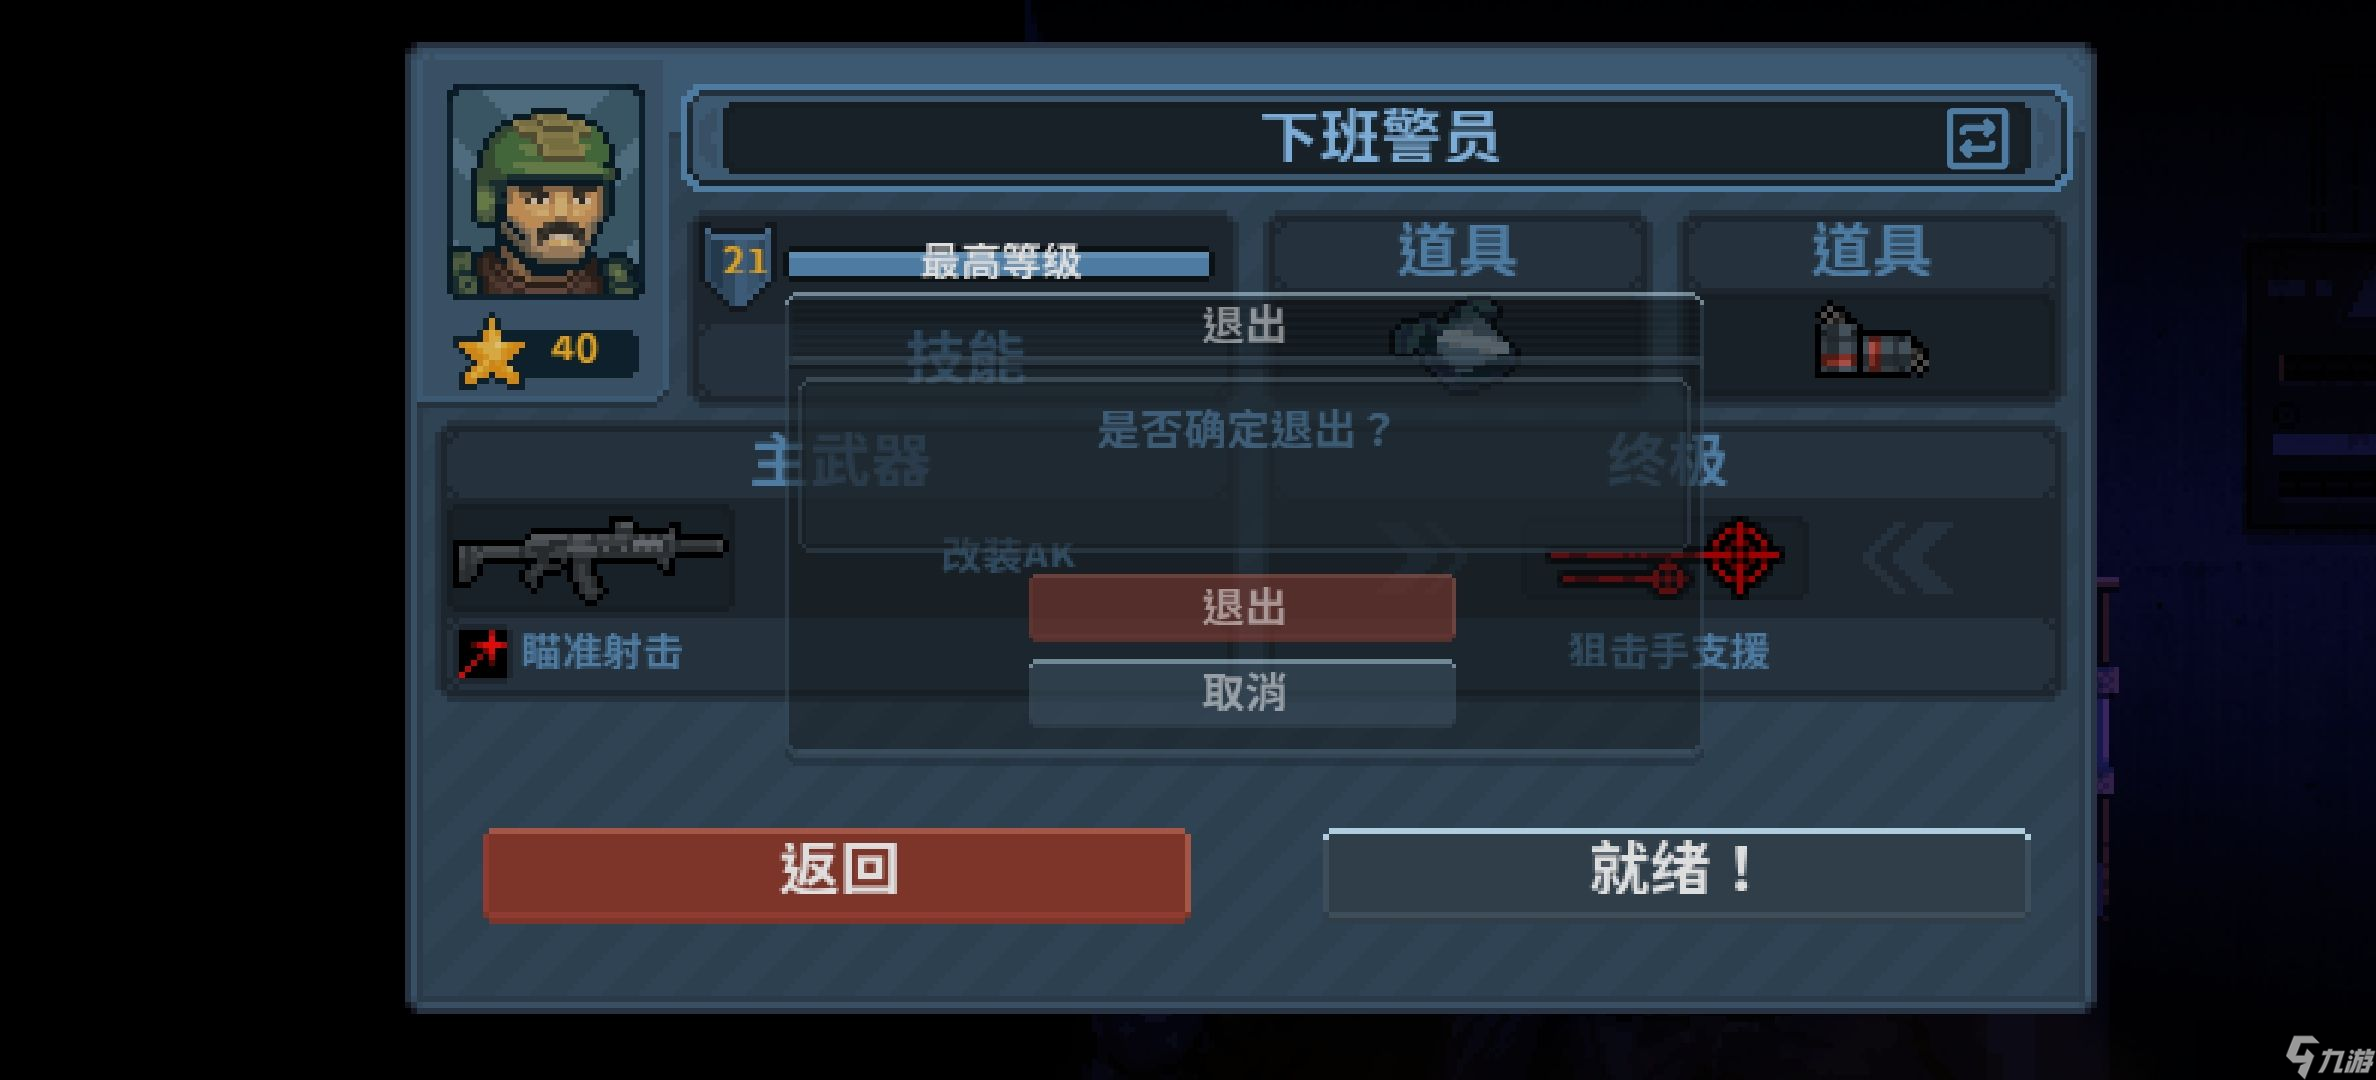Click the gold star rating icon

tap(490, 351)
